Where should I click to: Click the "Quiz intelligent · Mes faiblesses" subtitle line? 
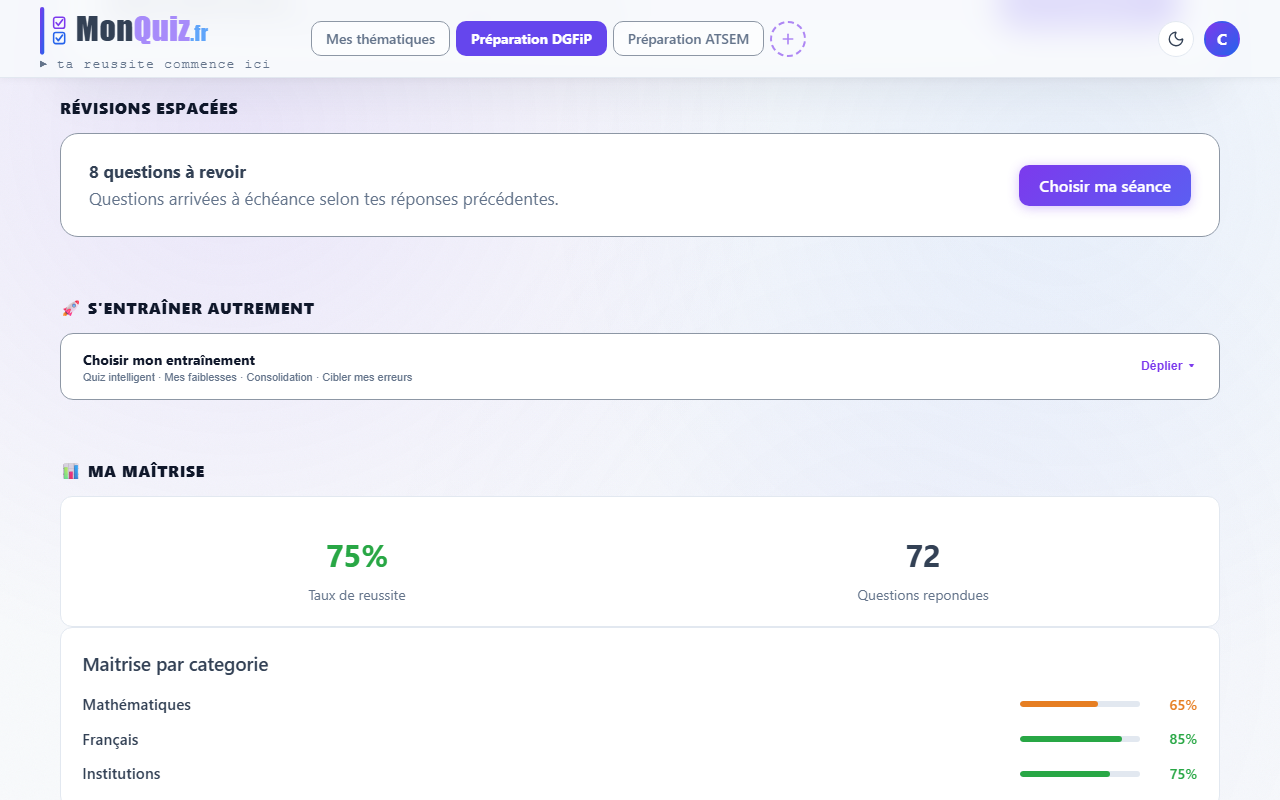248,378
